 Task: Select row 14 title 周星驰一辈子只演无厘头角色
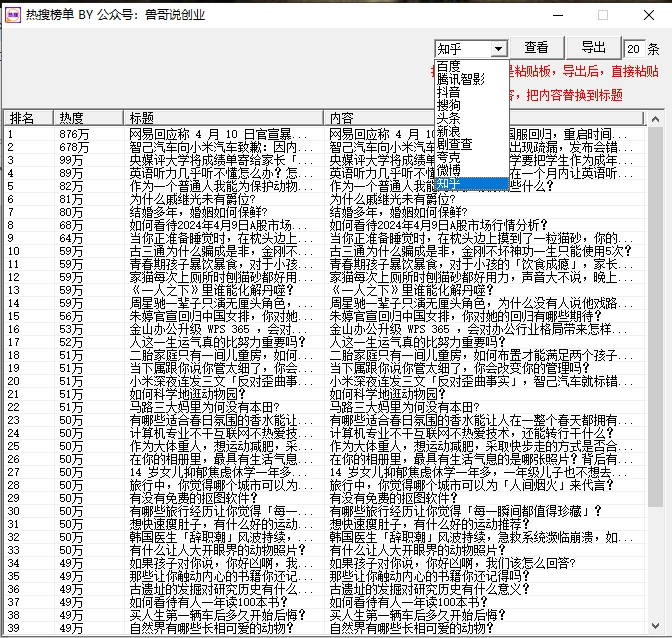221,304
